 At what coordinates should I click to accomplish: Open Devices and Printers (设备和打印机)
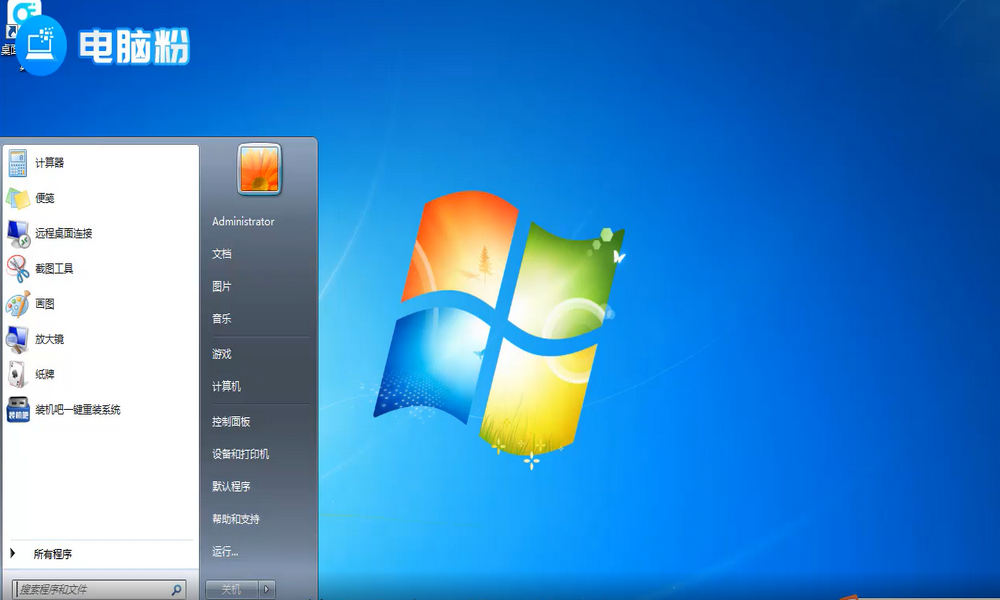(x=240, y=454)
